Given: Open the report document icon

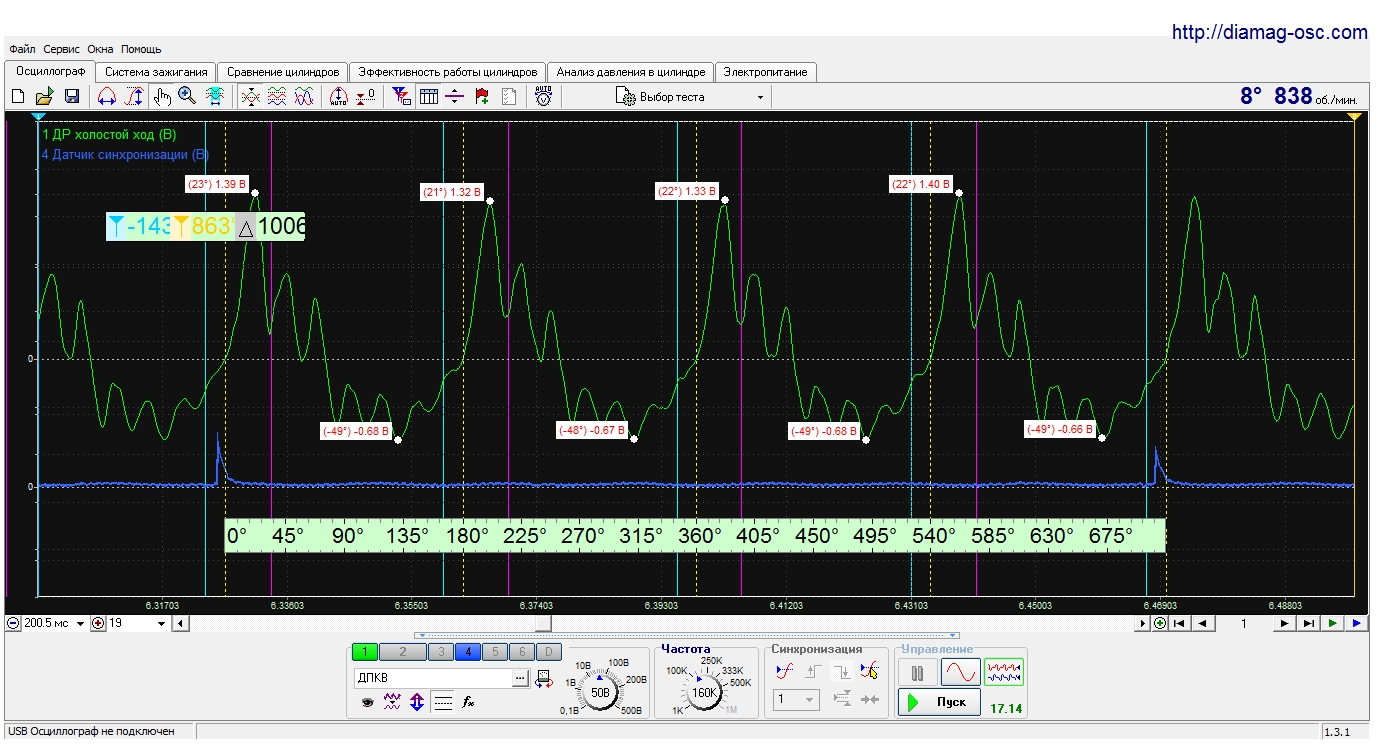Looking at the screenshot, I should coord(508,97).
